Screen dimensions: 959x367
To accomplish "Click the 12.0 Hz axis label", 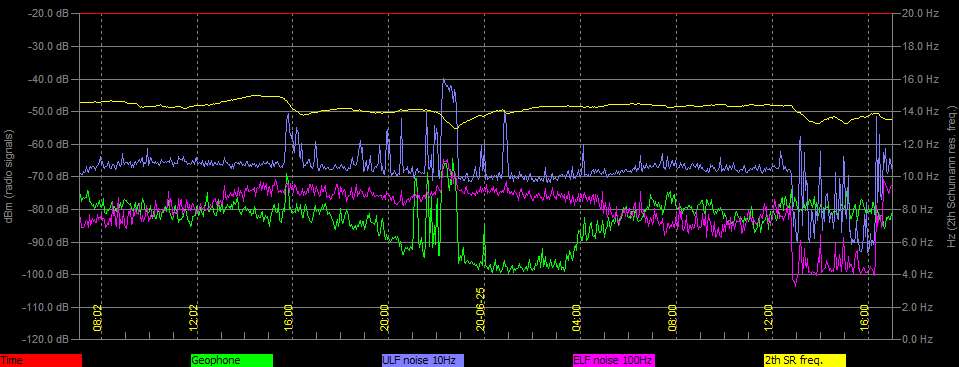I will 920,144.
